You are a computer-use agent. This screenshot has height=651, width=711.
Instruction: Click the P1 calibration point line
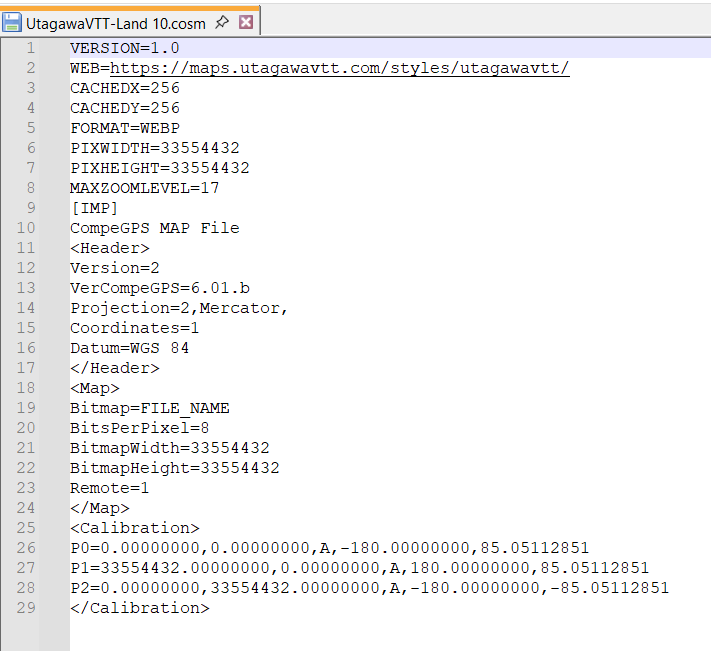[x=360, y=568]
